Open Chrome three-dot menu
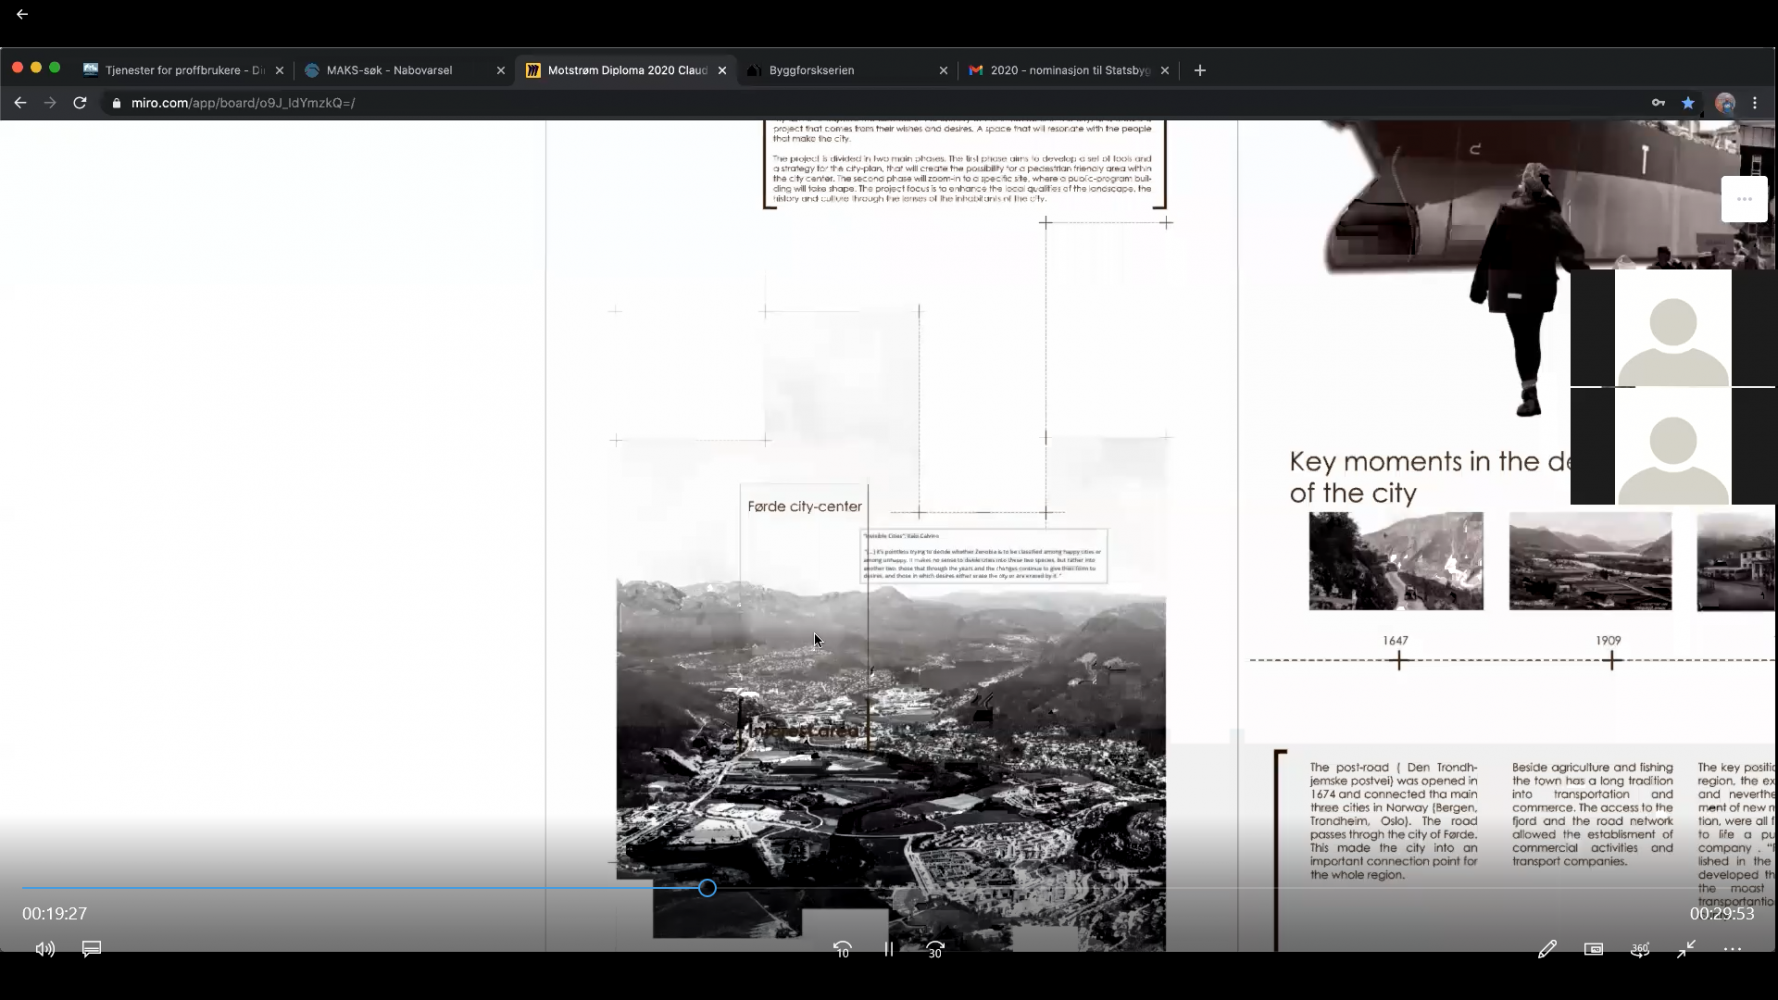This screenshot has height=1000, width=1778. pos(1755,102)
